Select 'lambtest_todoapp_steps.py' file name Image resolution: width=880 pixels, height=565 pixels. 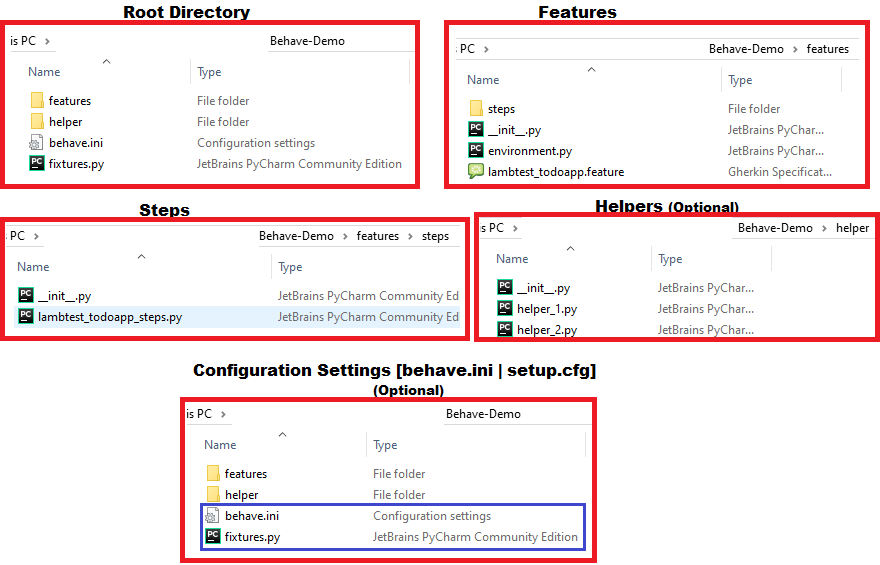(x=110, y=317)
